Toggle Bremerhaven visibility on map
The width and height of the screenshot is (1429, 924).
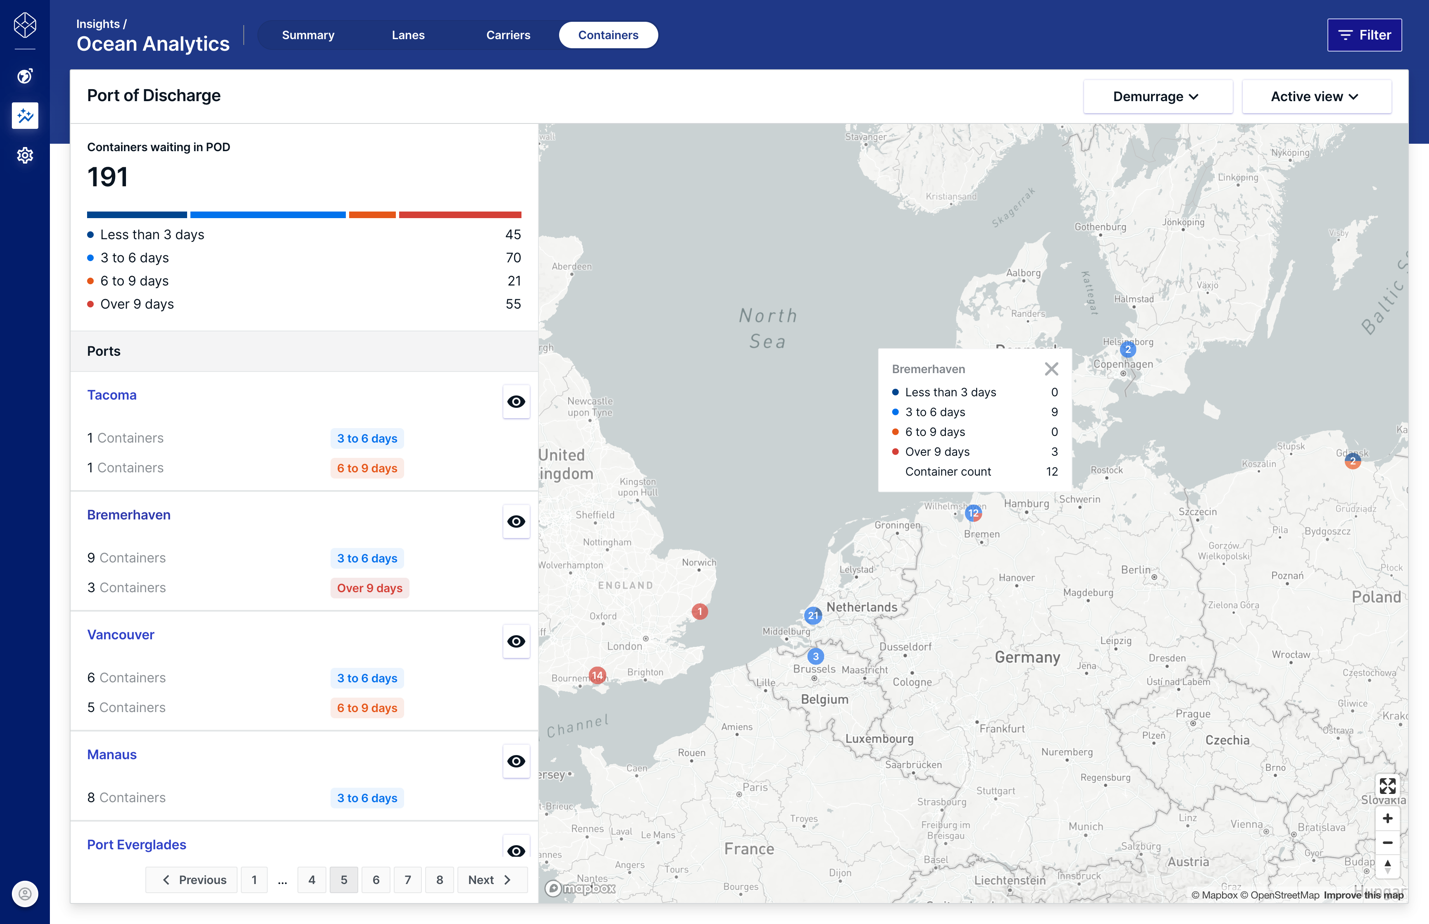tap(516, 522)
